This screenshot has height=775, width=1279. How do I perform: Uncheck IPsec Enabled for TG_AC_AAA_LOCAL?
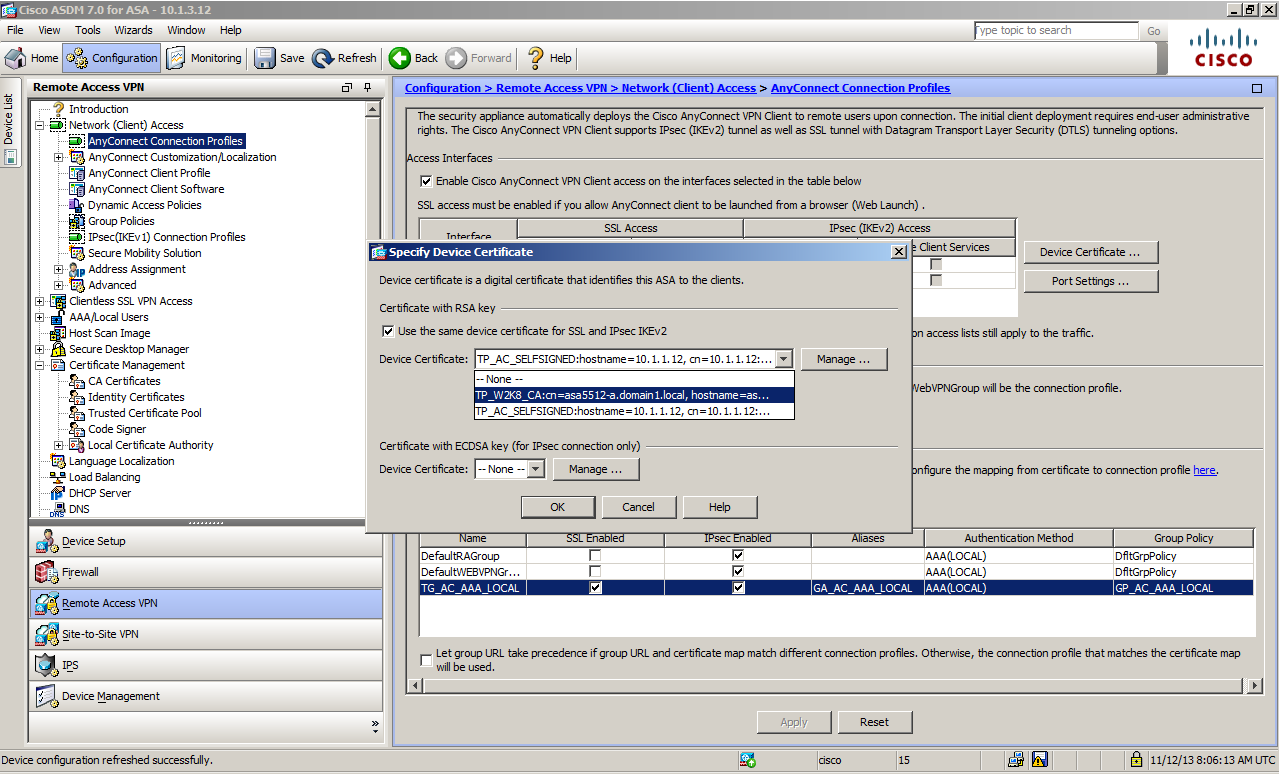tap(738, 588)
